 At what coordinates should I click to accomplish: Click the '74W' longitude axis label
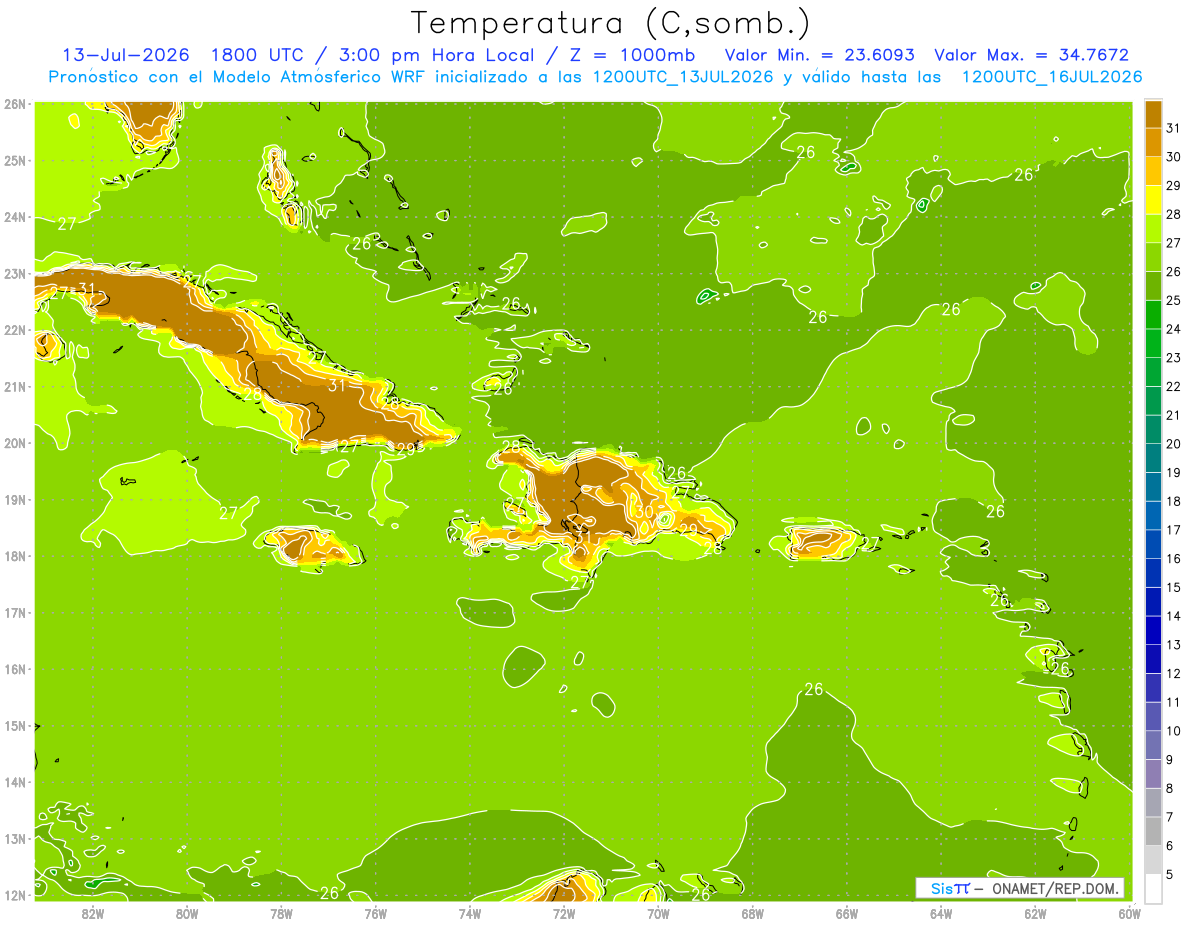[x=470, y=913]
